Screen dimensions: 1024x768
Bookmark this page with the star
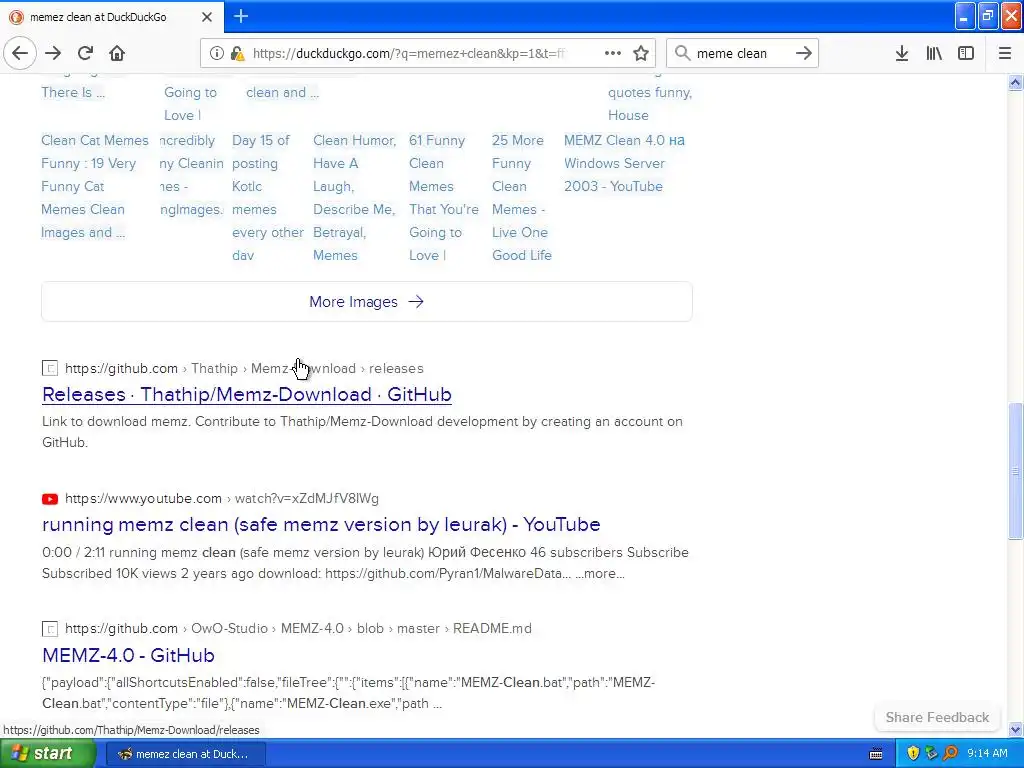click(x=641, y=53)
